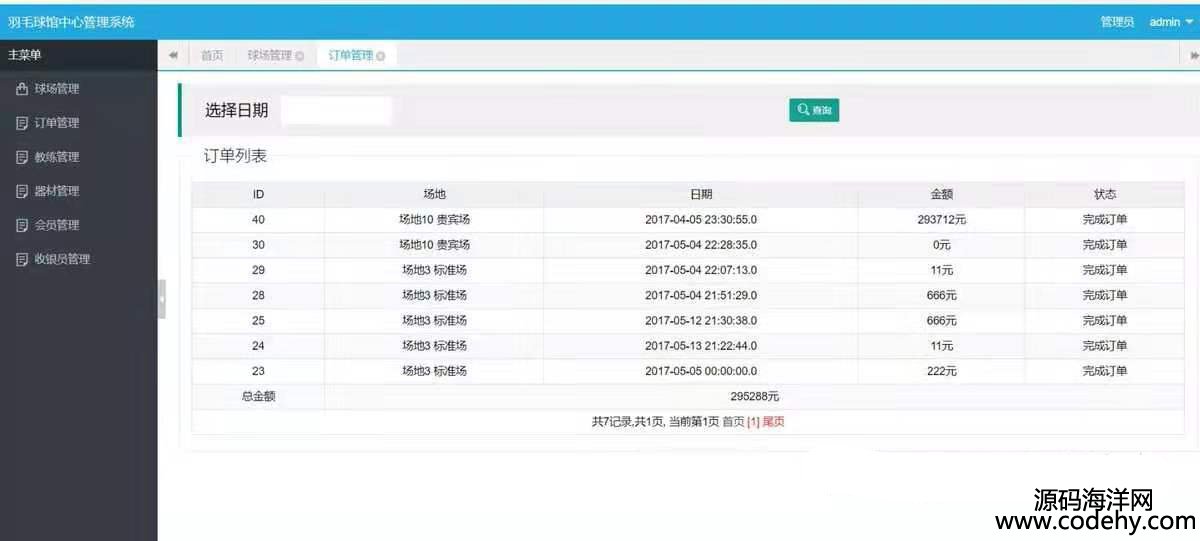Click the 订单管理 sidebar icon
The height and width of the screenshot is (541, 1200).
[22, 123]
